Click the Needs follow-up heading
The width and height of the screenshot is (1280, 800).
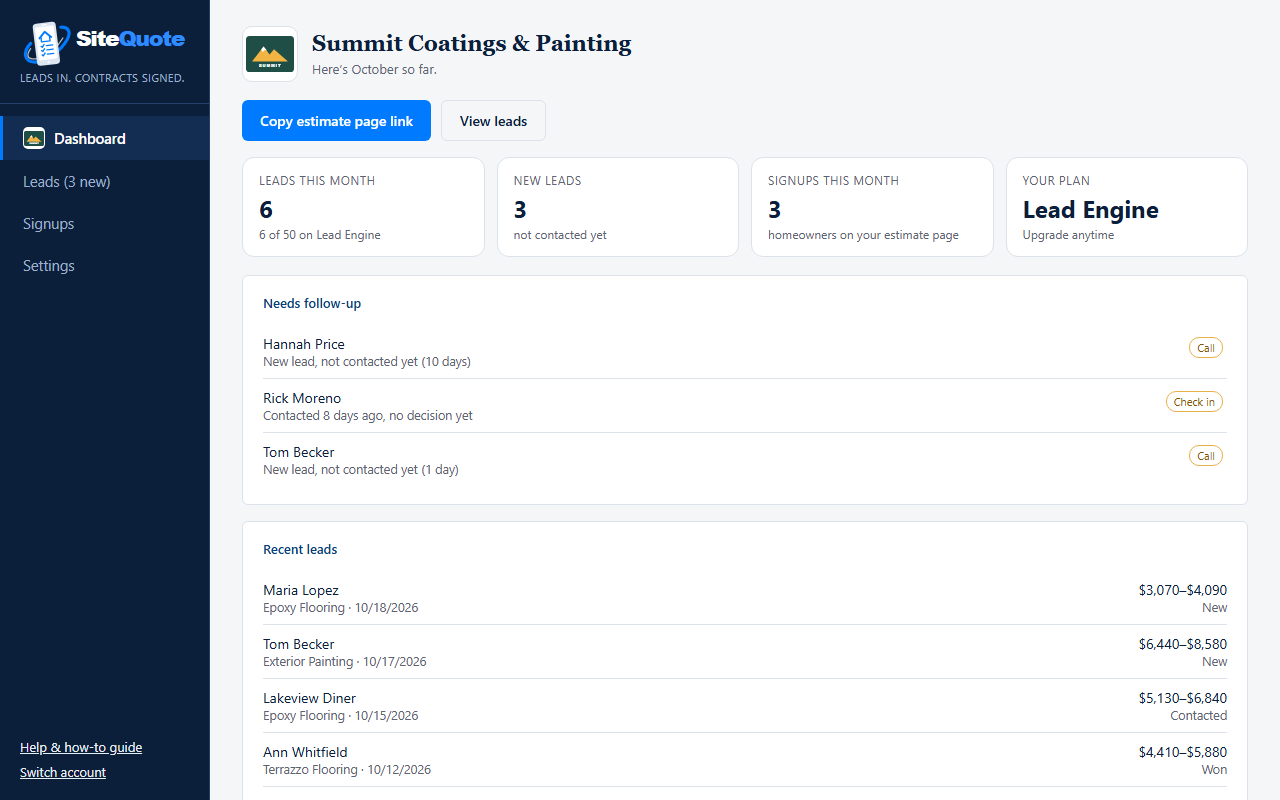(312, 303)
